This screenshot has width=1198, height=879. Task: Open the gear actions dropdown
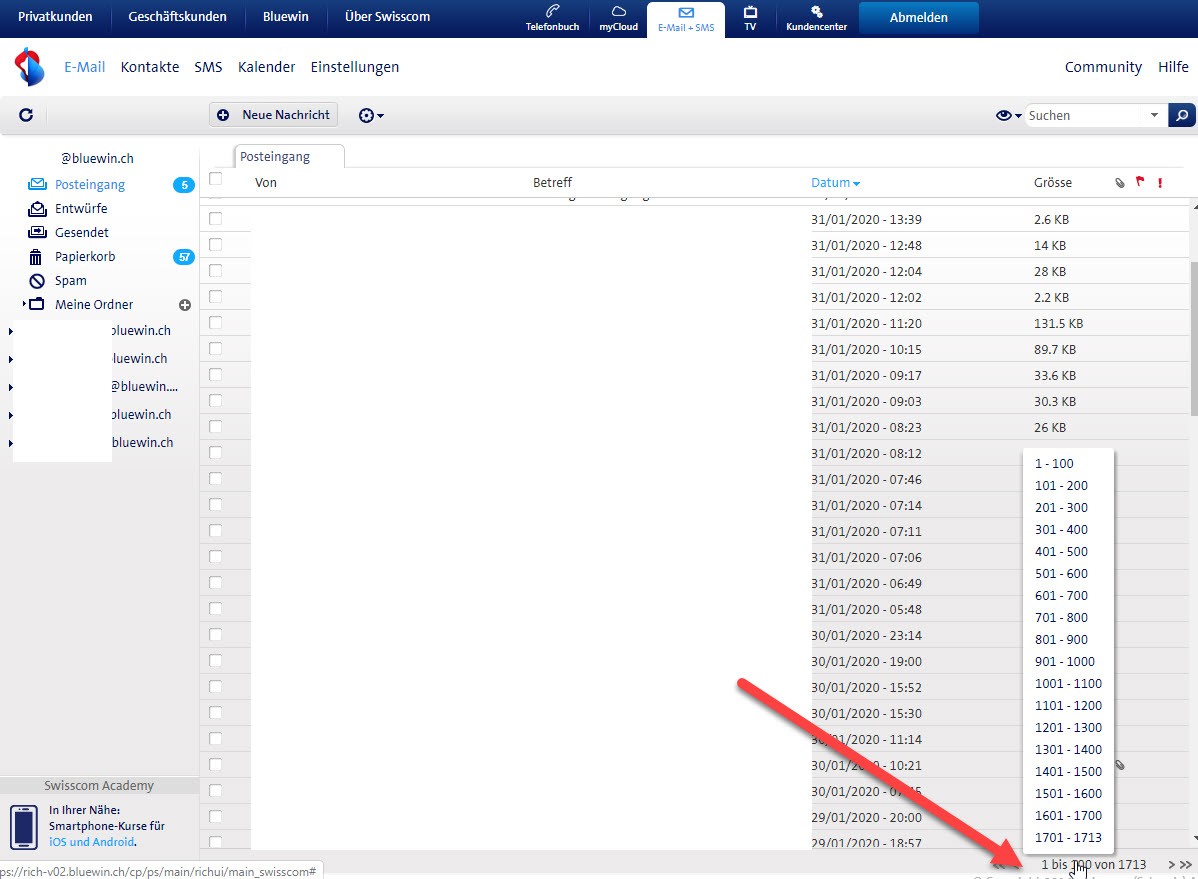pyautogui.click(x=371, y=115)
